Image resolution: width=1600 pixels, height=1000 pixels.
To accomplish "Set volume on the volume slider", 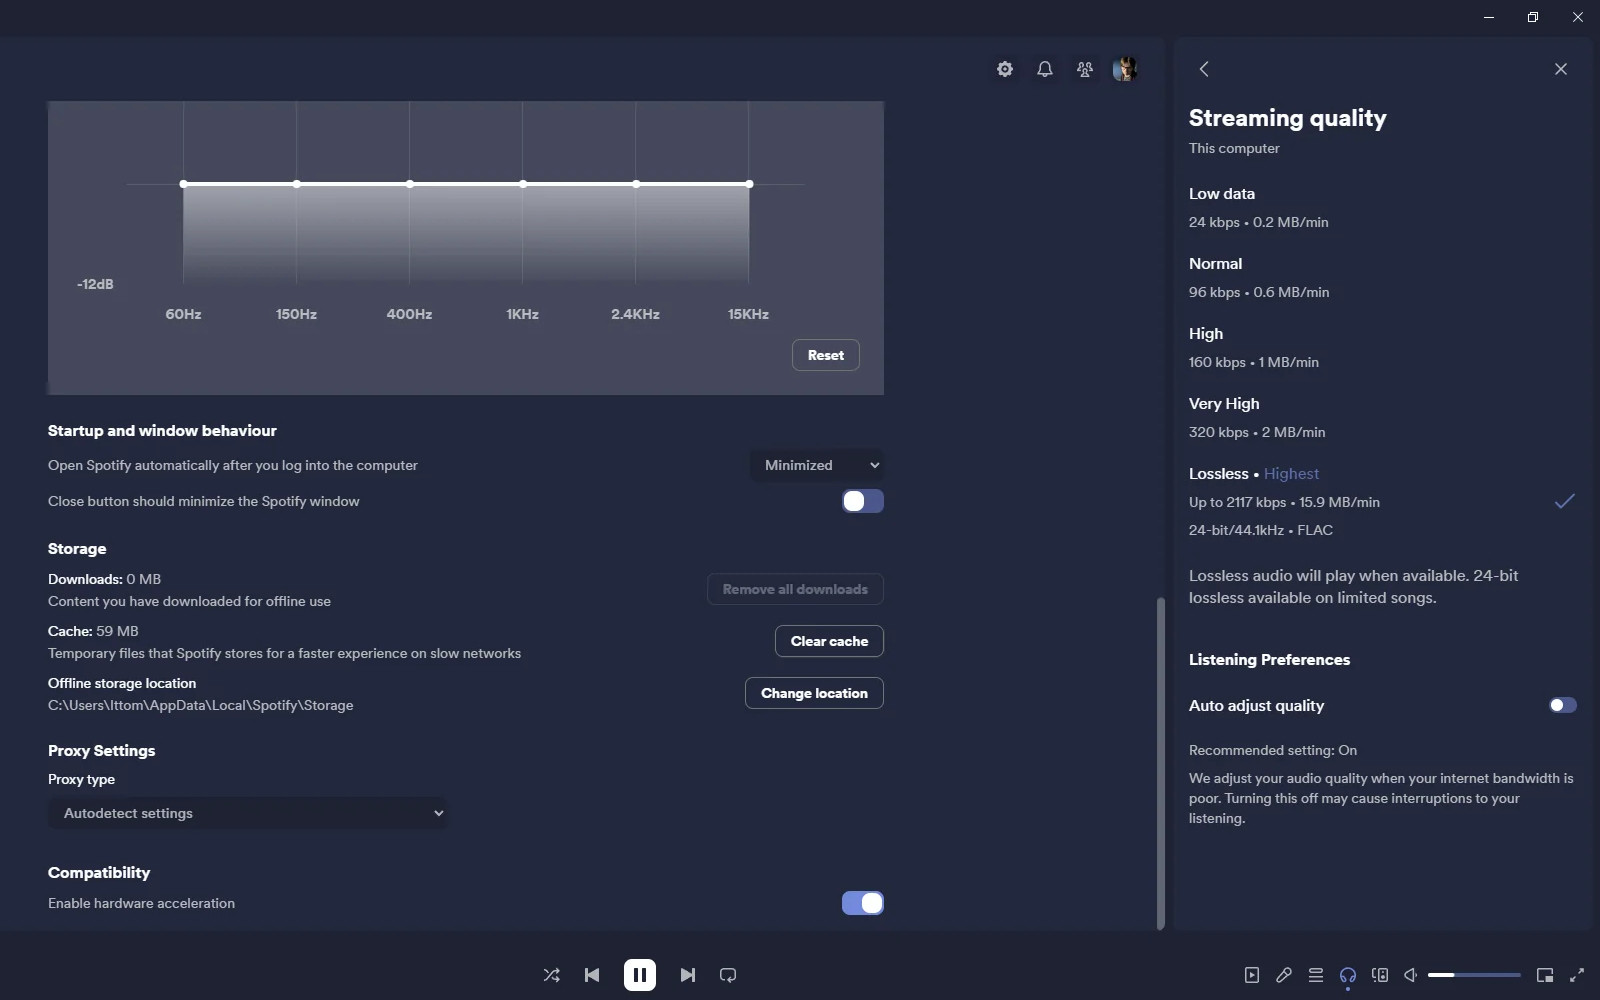I will click(1474, 975).
